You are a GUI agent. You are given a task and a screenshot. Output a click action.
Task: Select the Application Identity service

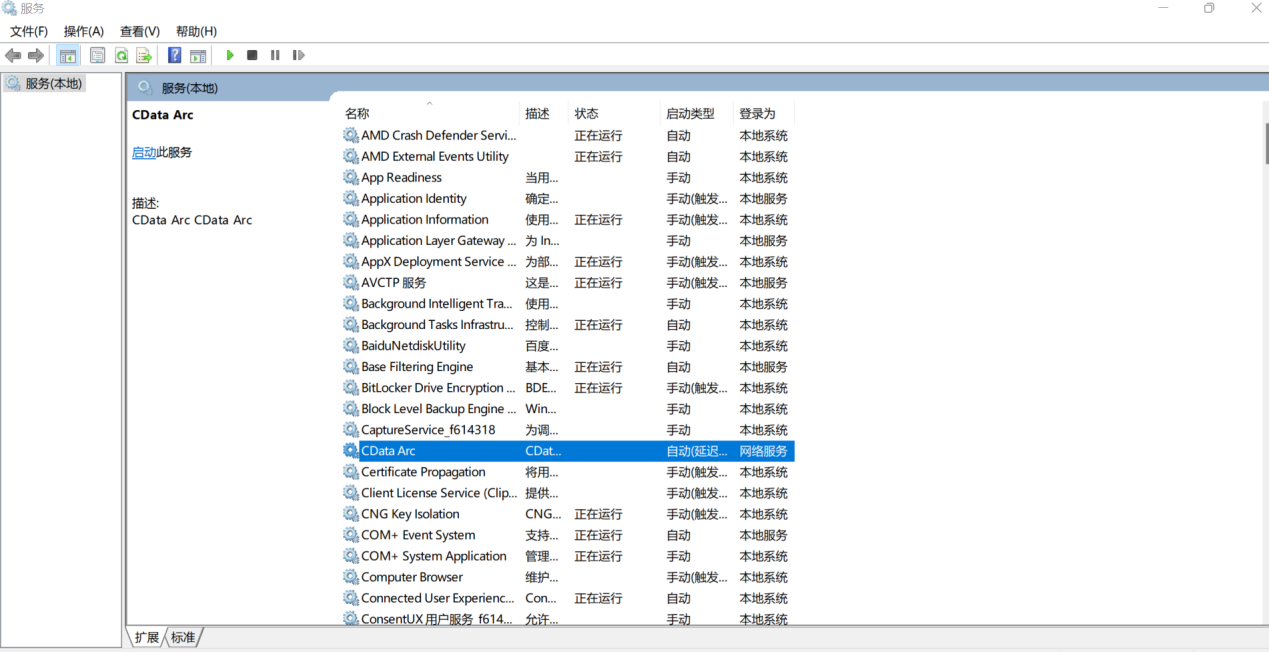pyautogui.click(x=567, y=199)
